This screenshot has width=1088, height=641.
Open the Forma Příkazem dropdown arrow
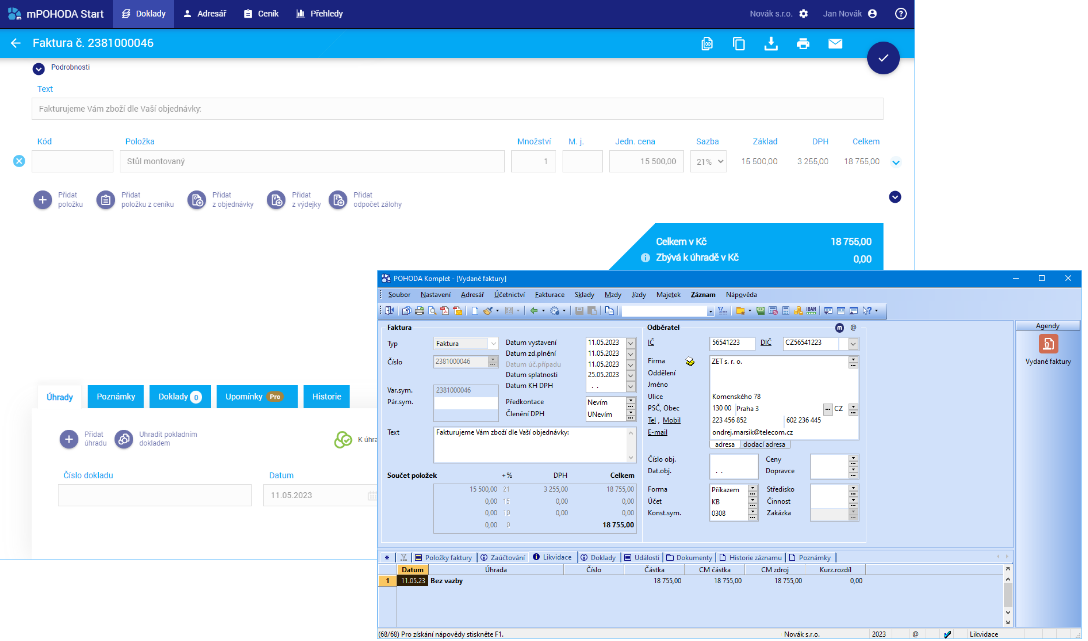(x=752, y=488)
